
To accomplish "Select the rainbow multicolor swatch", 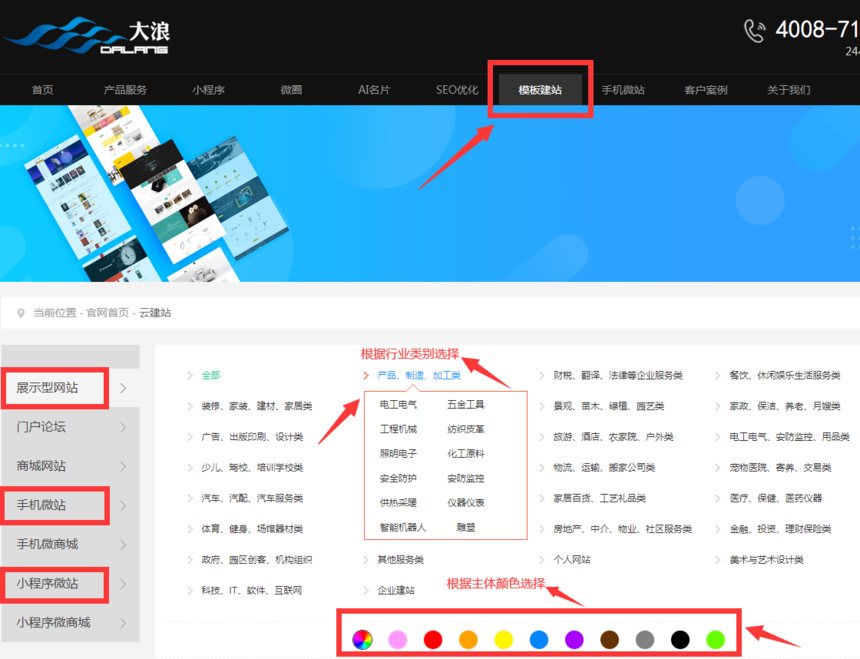I will click(x=362, y=639).
